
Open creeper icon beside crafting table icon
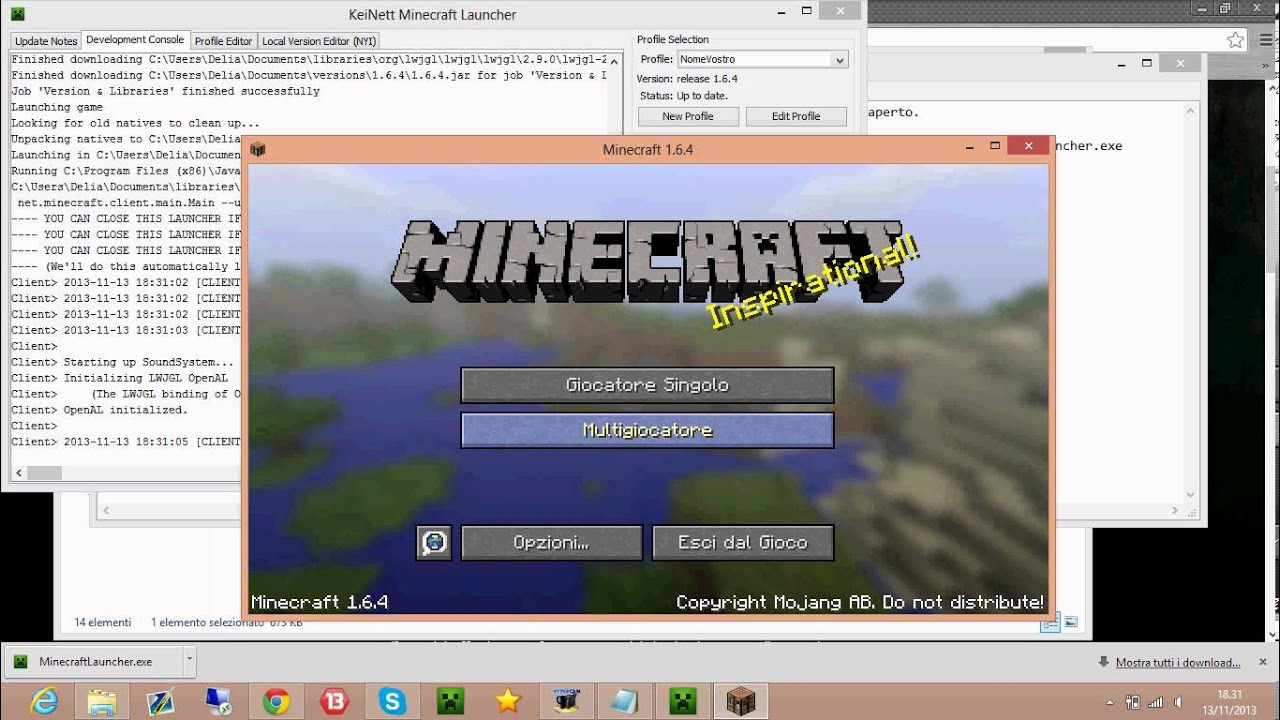[682, 701]
